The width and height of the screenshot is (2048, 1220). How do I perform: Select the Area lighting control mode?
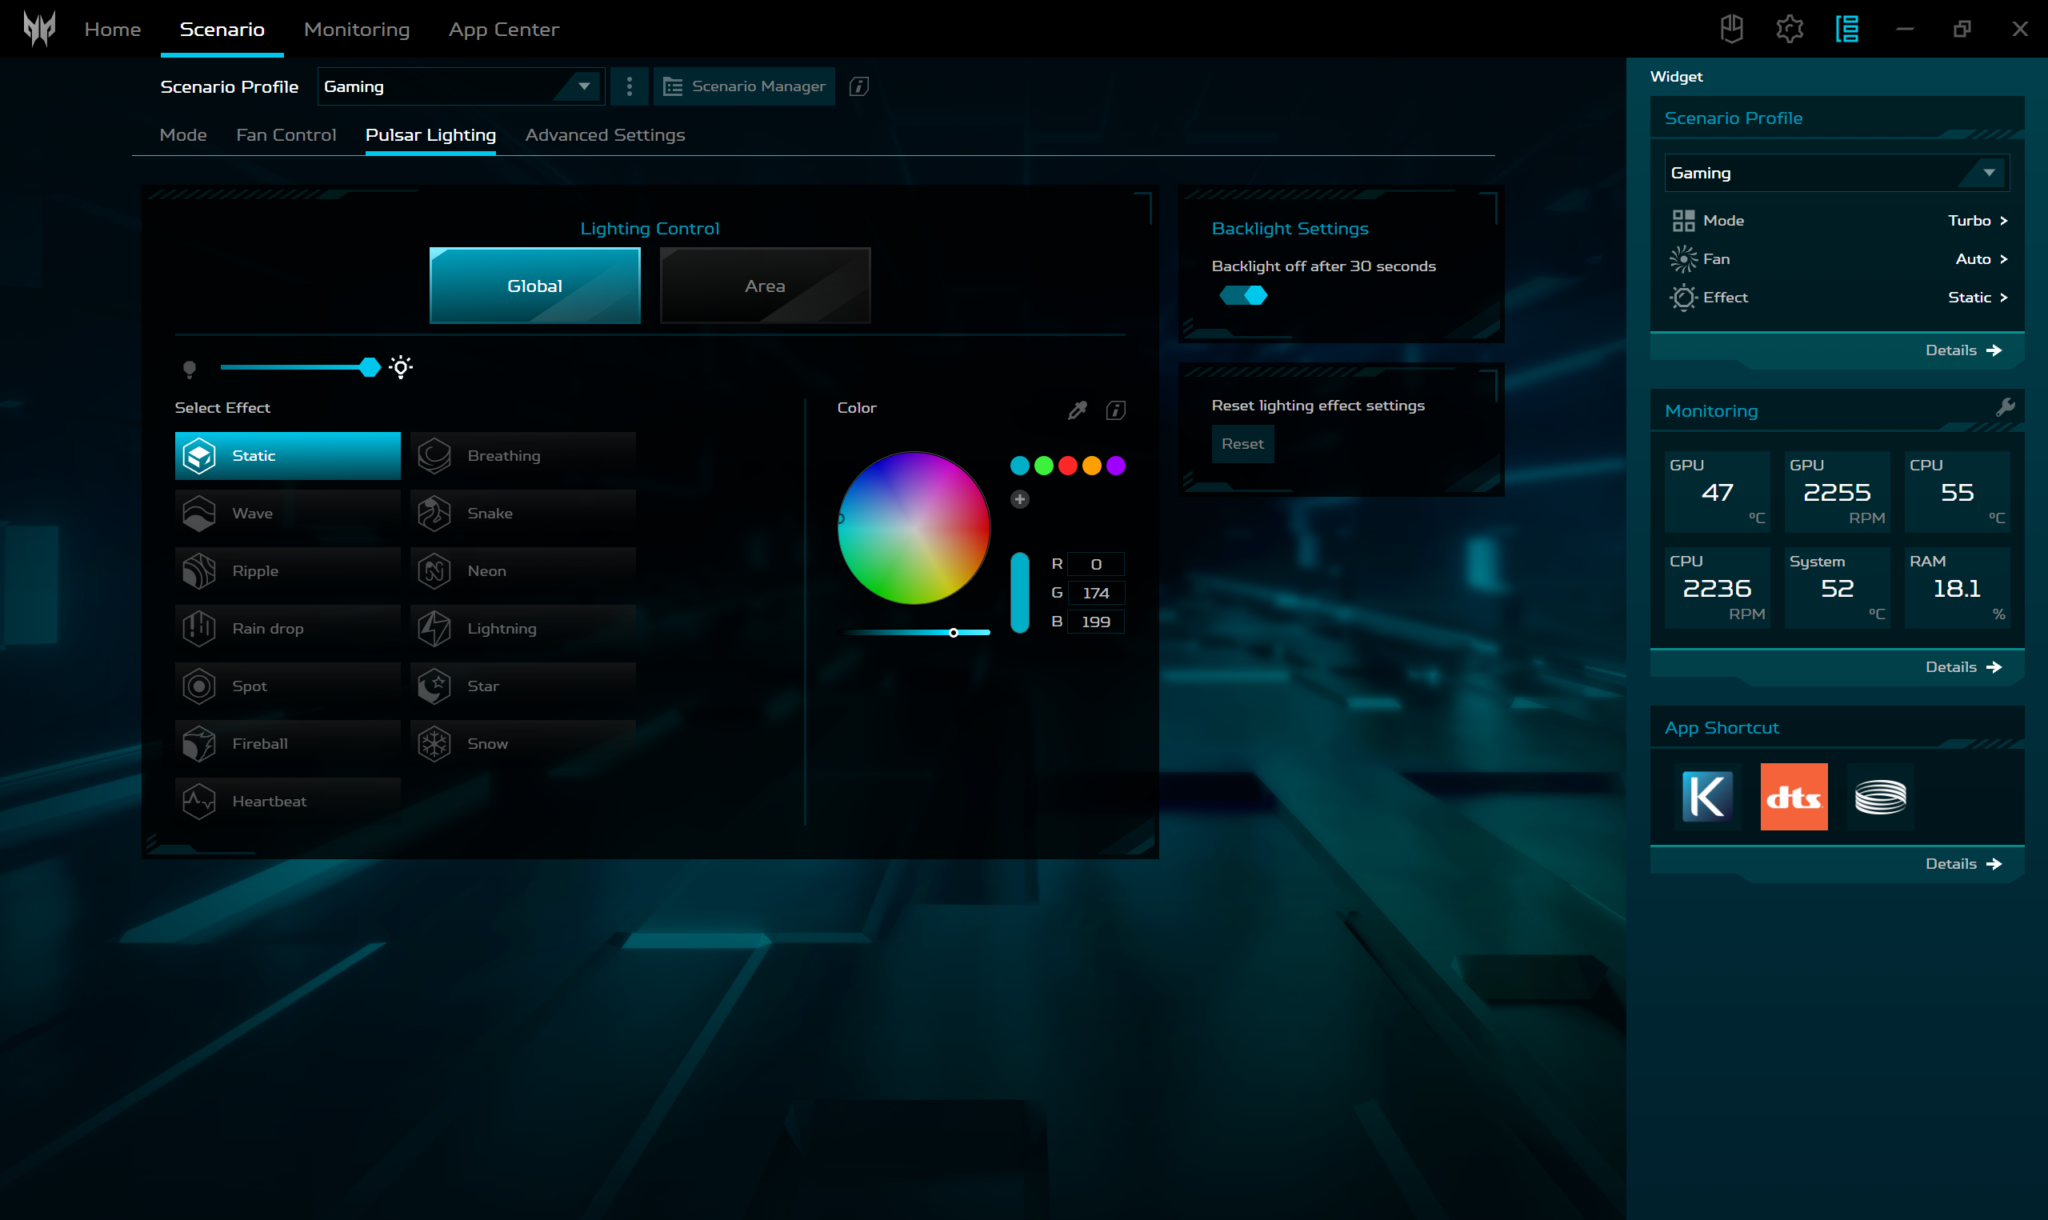pyautogui.click(x=765, y=286)
